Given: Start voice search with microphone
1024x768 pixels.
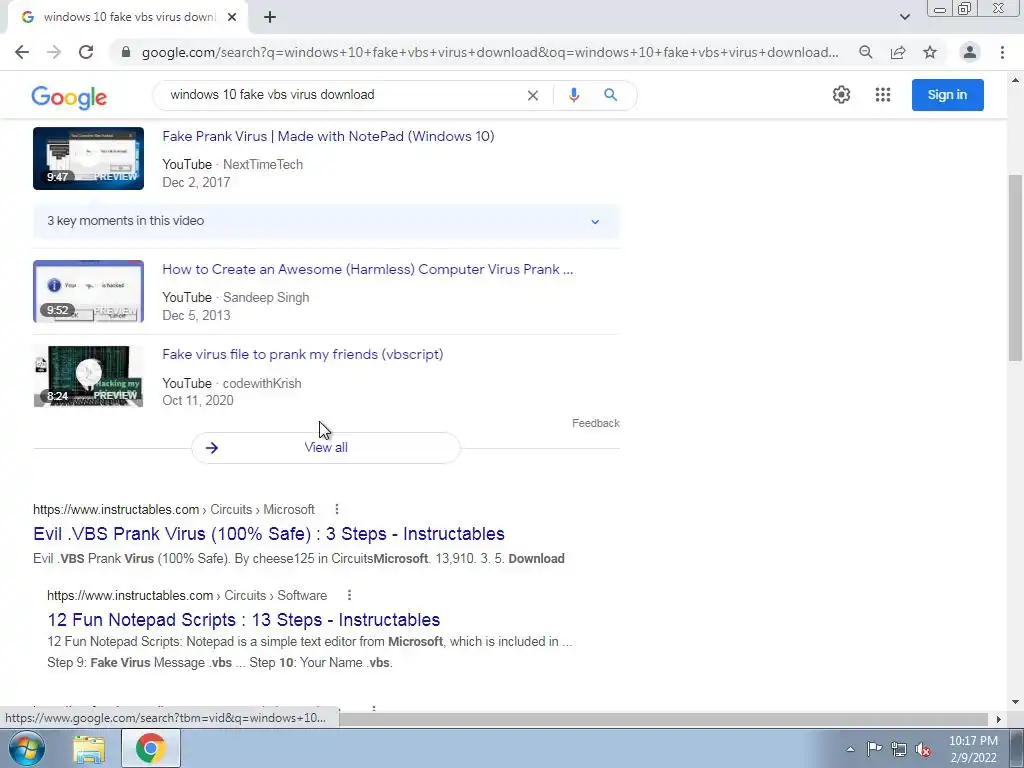Looking at the screenshot, I should tap(573, 95).
